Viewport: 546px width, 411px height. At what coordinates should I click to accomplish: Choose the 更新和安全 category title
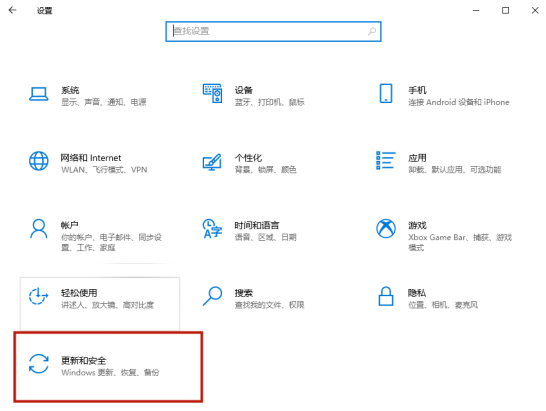(x=84, y=360)
